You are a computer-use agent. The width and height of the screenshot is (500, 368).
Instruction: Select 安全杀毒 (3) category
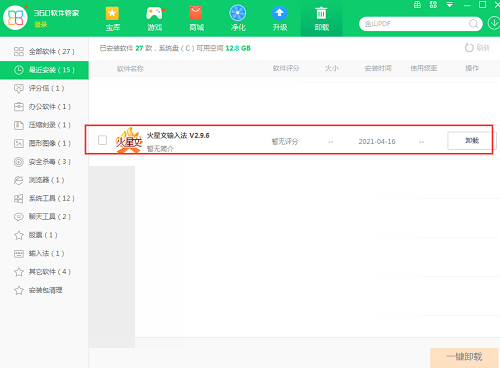(x=44, y=161)
